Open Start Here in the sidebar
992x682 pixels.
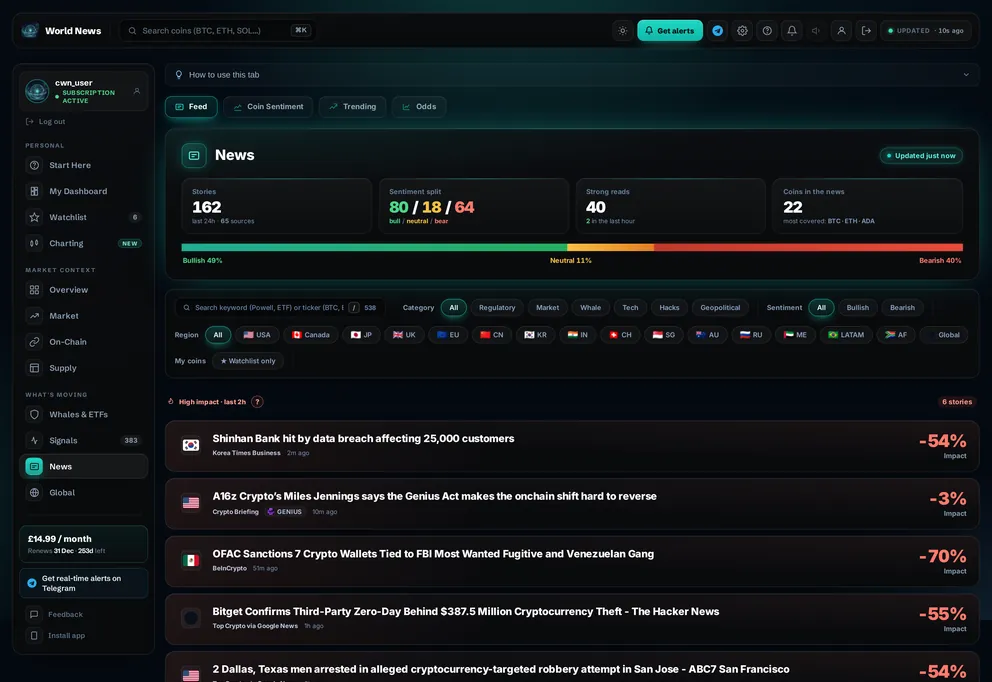tap(84, 165)
